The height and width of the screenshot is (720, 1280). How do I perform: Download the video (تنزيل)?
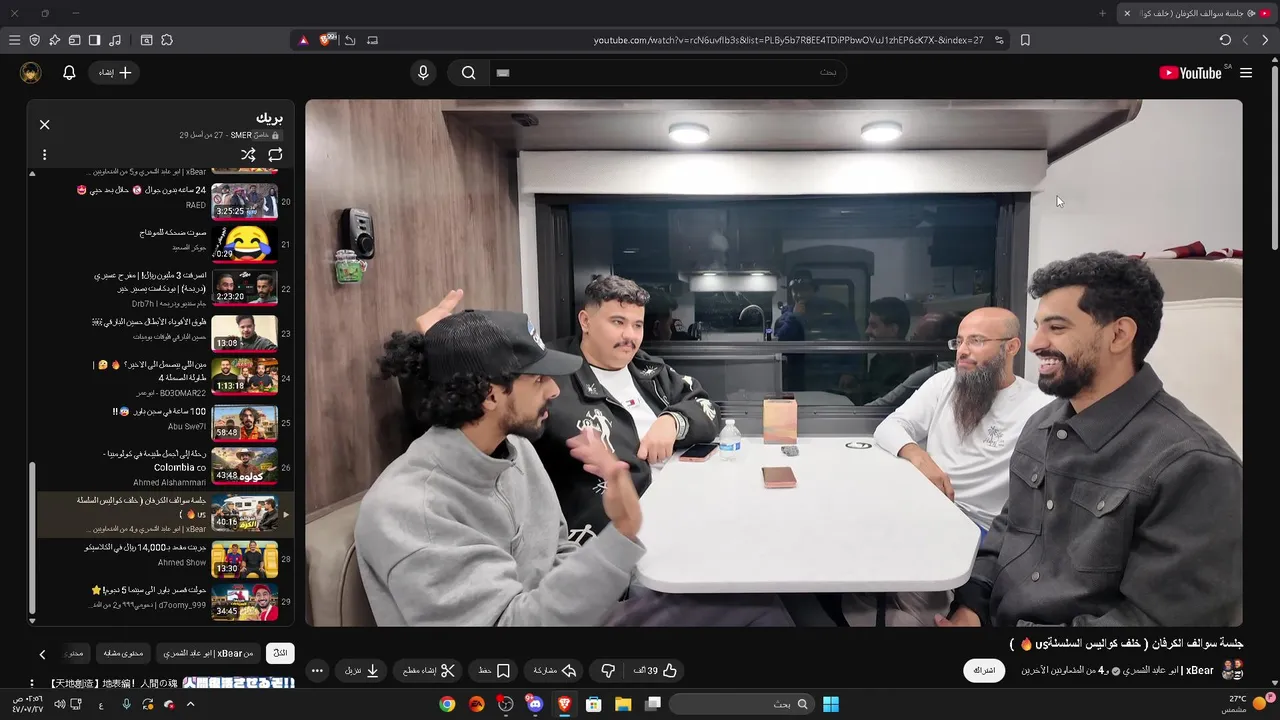tap(363, 671)
